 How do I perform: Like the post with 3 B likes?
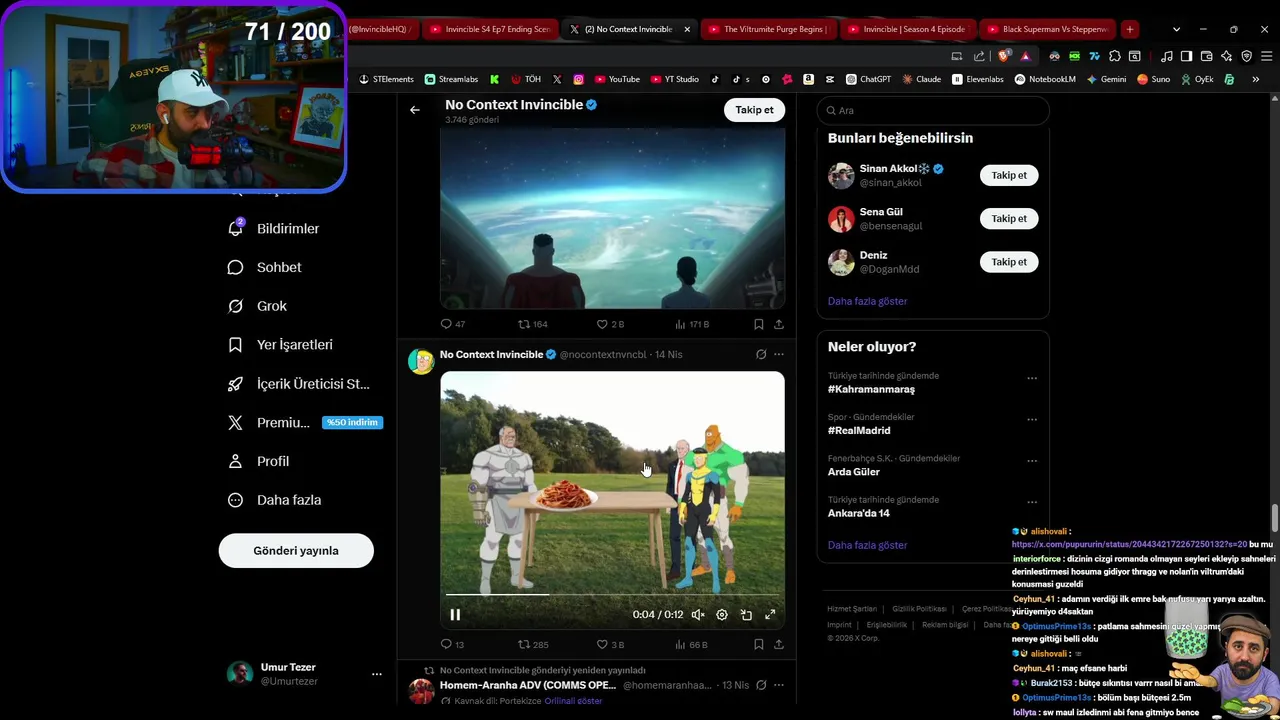(x=610, y=644)
